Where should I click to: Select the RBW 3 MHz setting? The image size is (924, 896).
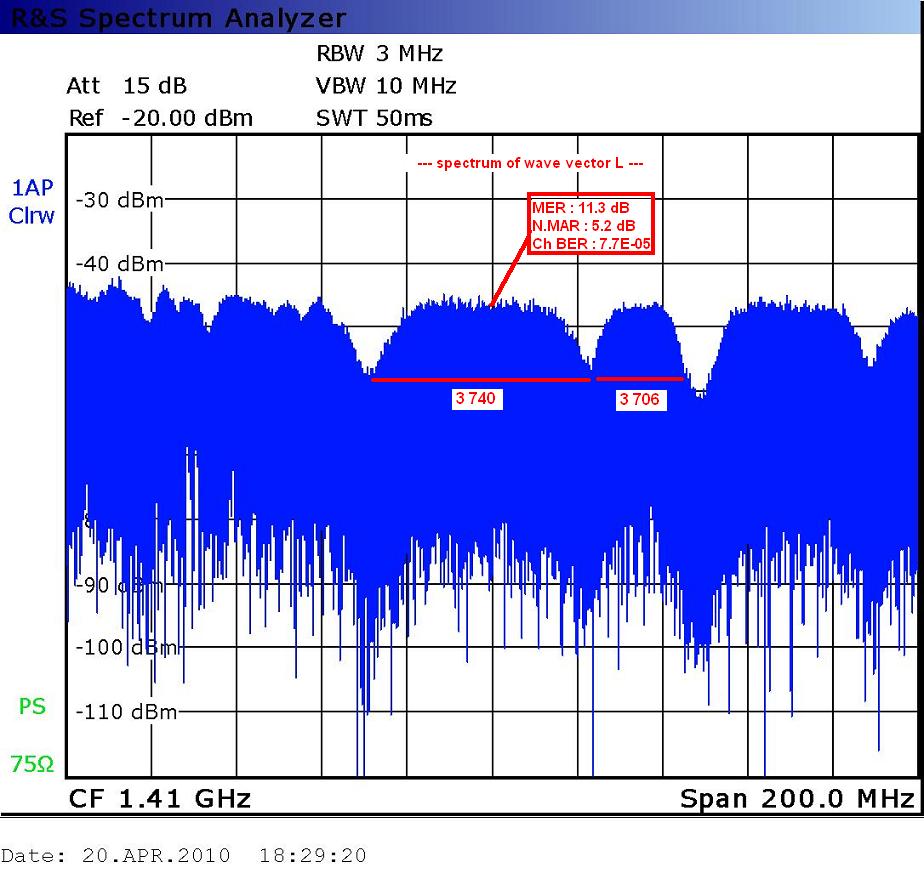pyautogui.click(x=379, y=54)
